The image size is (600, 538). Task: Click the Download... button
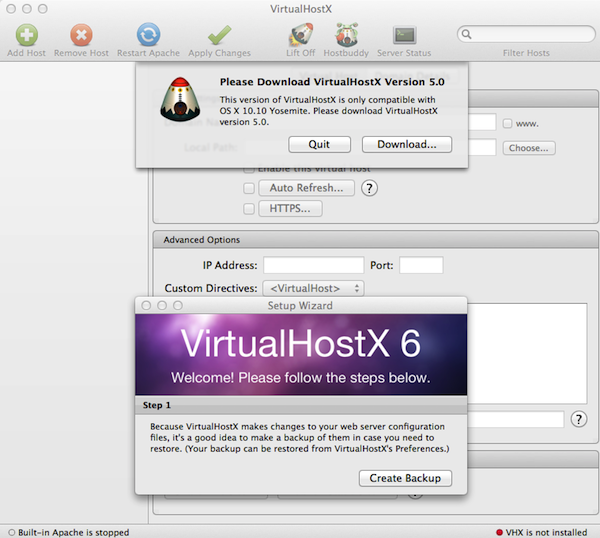407,144
